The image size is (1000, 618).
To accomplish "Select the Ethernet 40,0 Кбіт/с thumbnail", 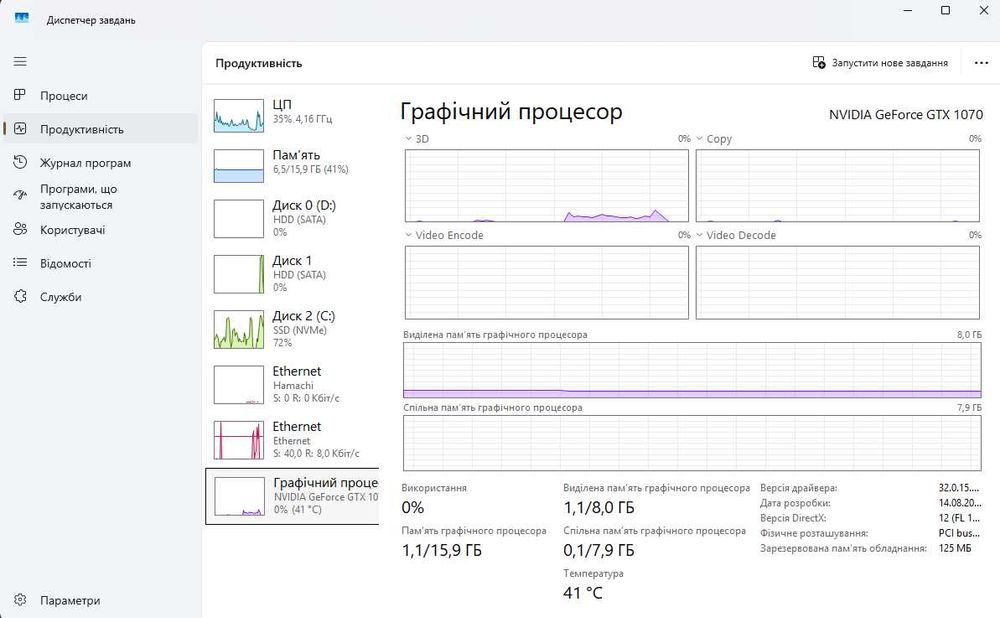I will pyautogui.click(x=239, y=440).
